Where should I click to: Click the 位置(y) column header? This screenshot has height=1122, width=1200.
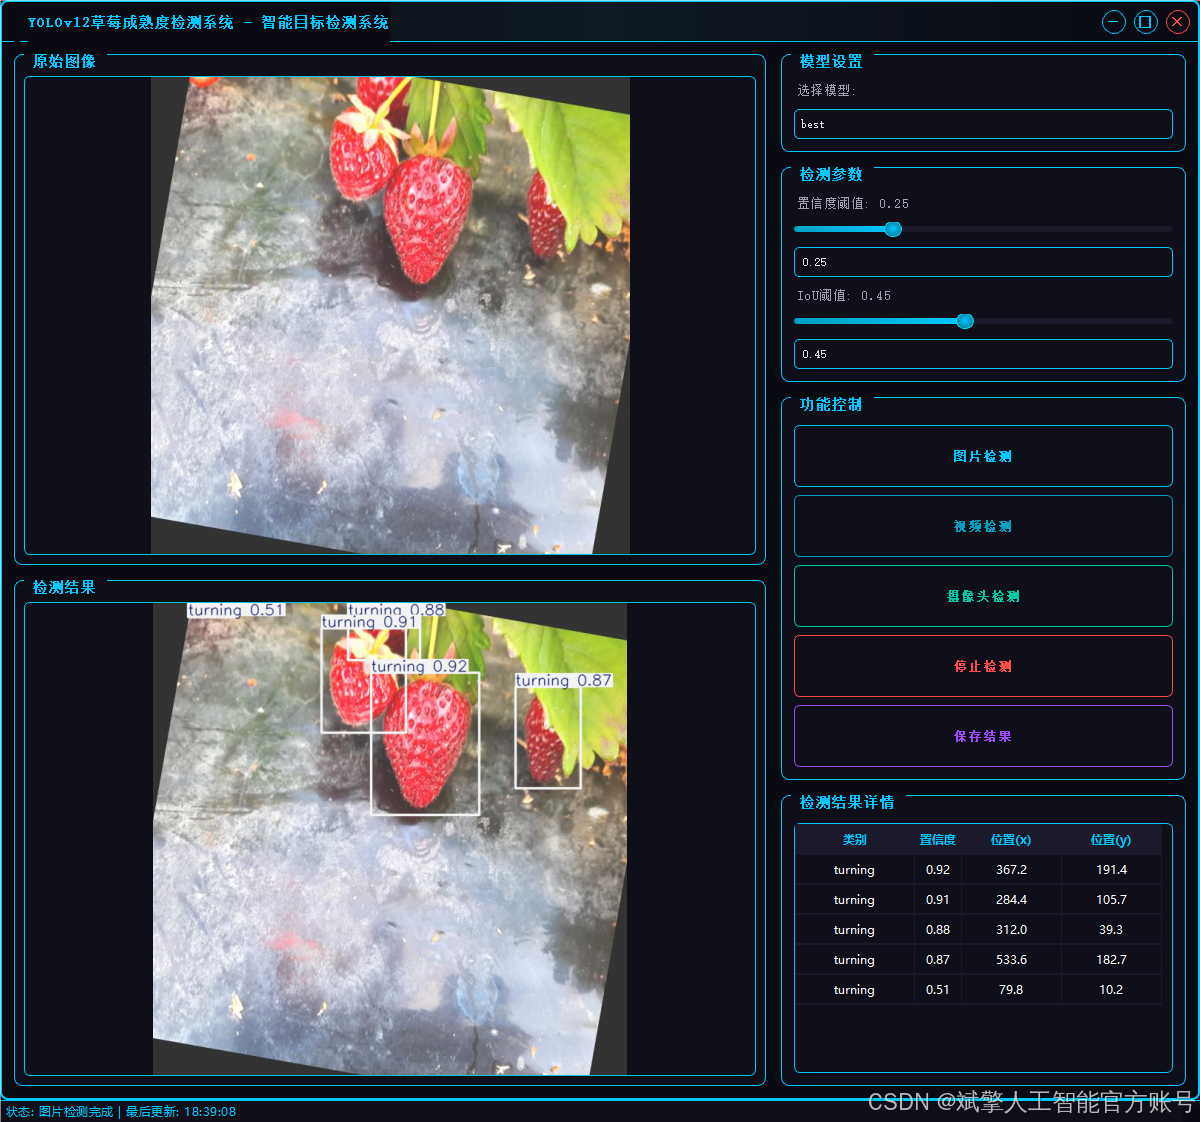pyautogui.click(x=1111, y=840)
